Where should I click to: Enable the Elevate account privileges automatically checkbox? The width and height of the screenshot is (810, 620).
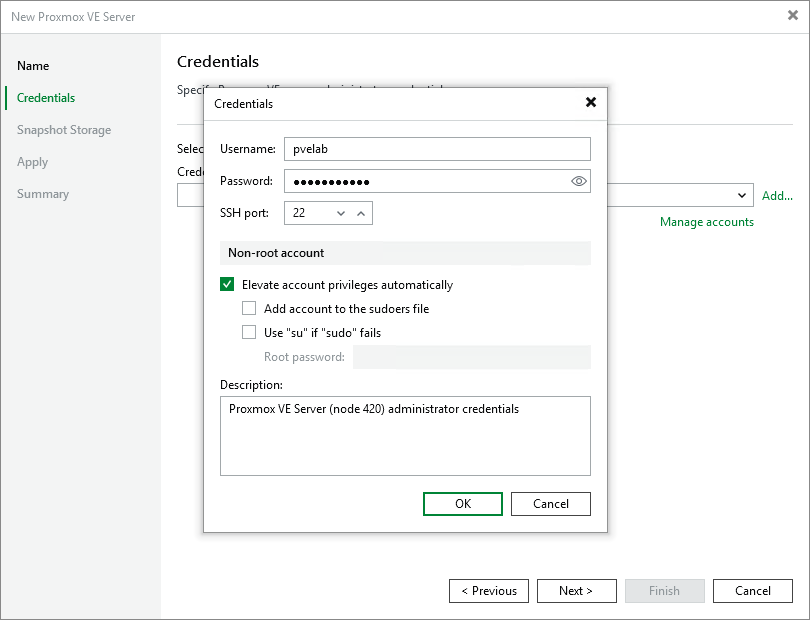pos(227,285)
